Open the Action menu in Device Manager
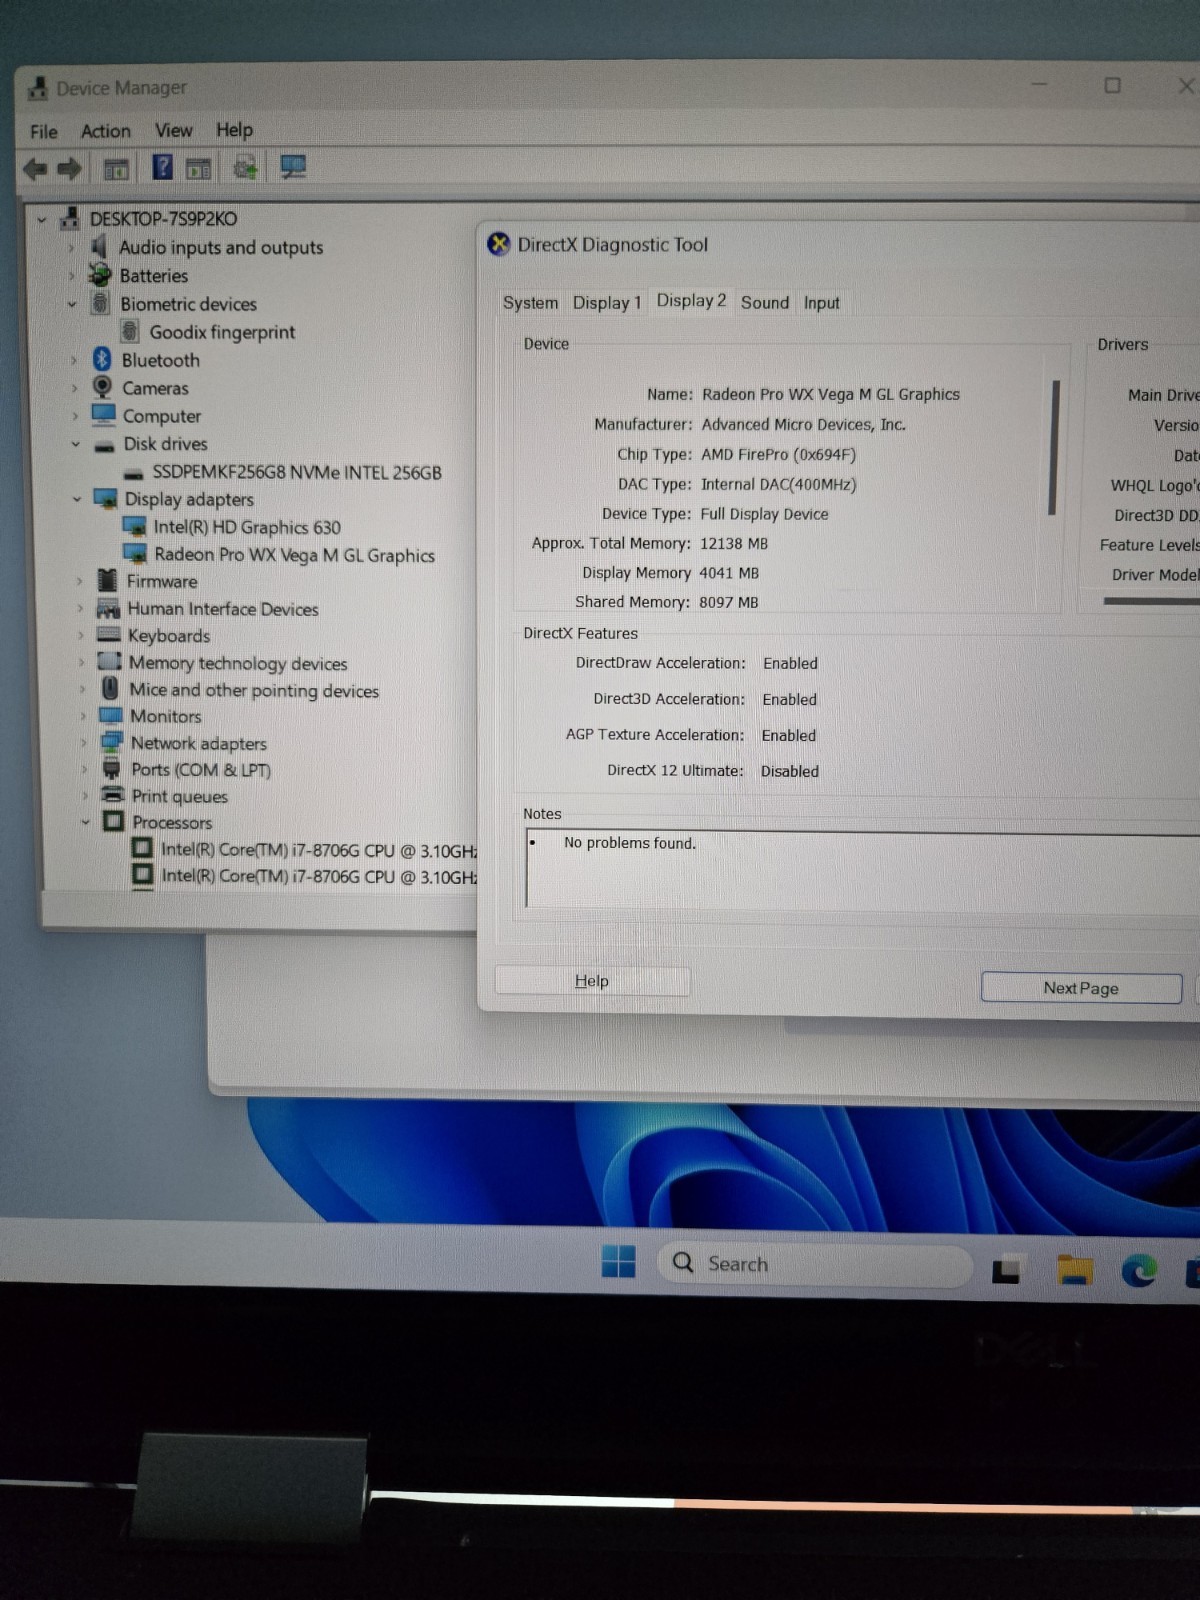The image size is (1200, 1600). click(105, 131)
